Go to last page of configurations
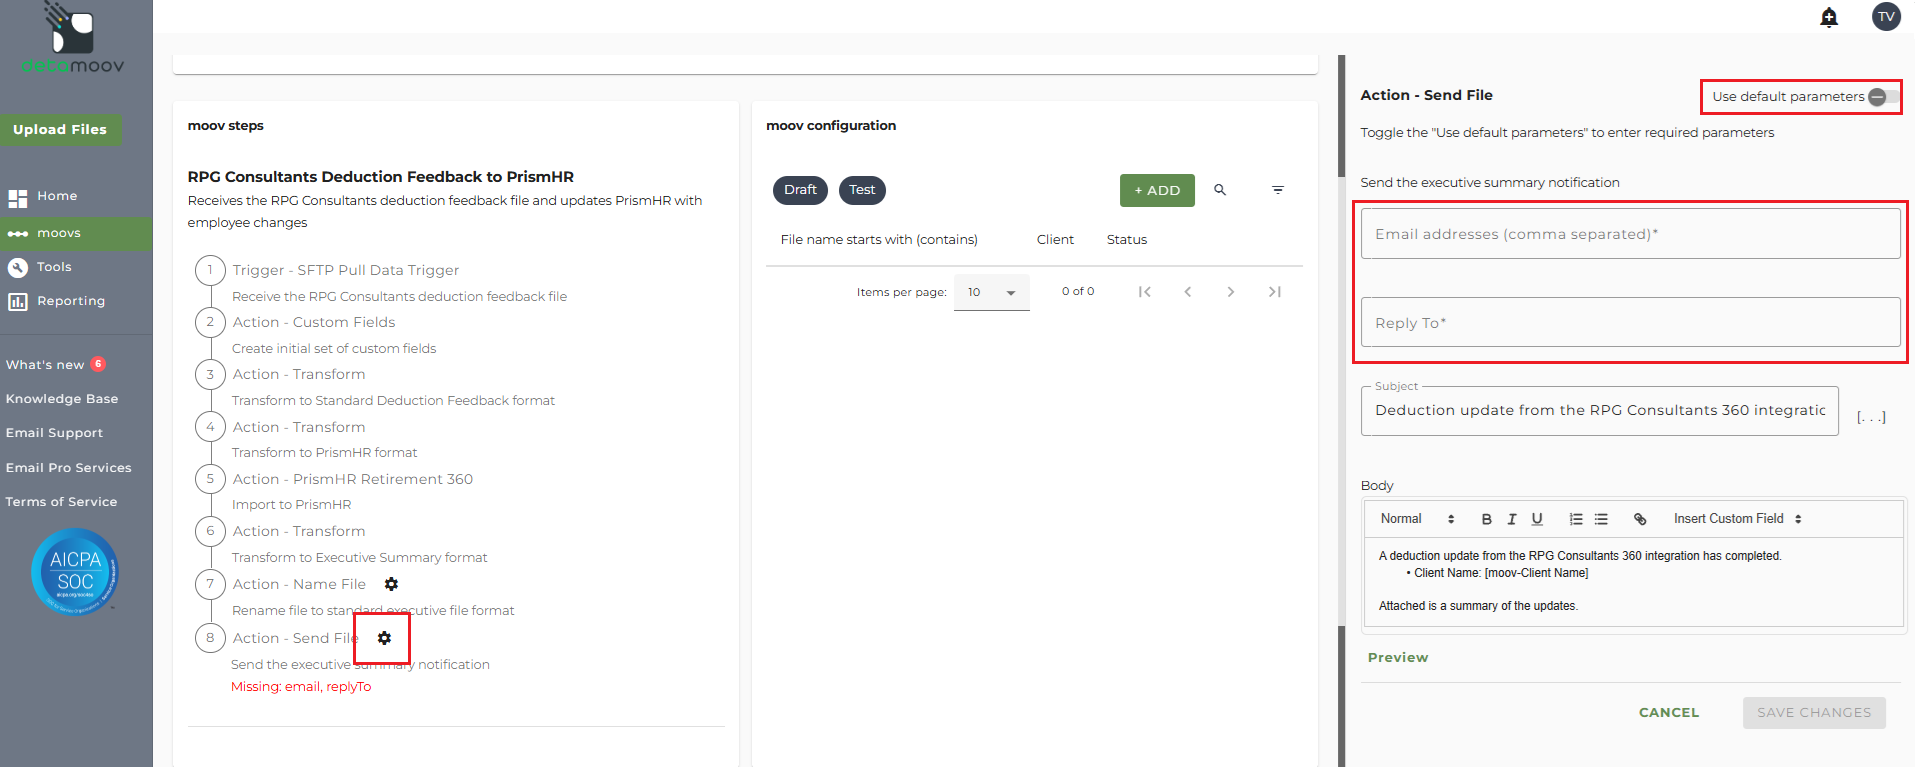 coord(1275,292)
